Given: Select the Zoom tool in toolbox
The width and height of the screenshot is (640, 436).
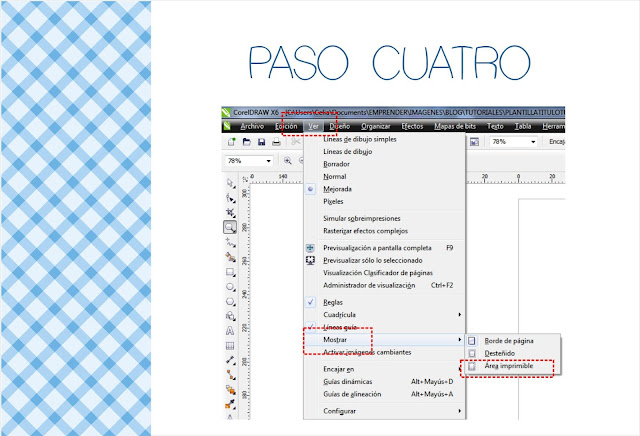Looking at the screenshot, I should coord(230,227).
